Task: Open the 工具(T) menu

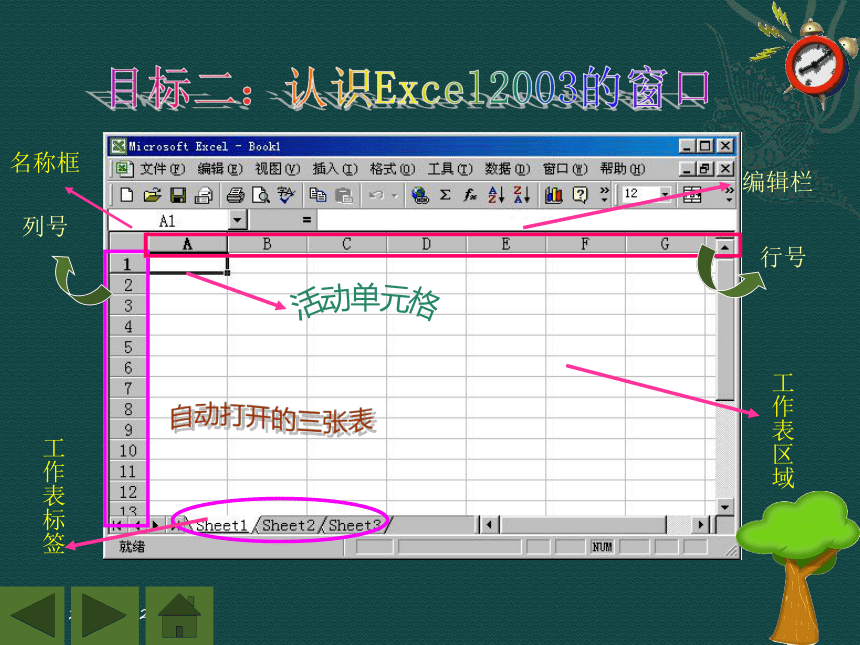Action: (x=450, y=169)
